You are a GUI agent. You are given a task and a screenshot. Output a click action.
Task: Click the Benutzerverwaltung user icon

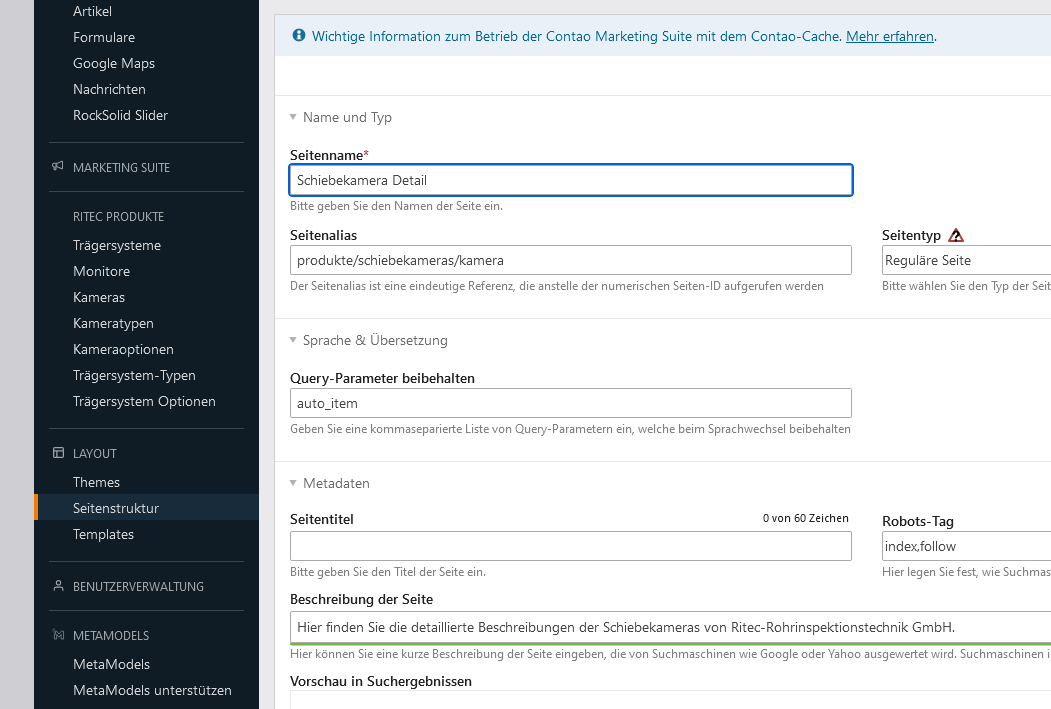tap(58, 586)
